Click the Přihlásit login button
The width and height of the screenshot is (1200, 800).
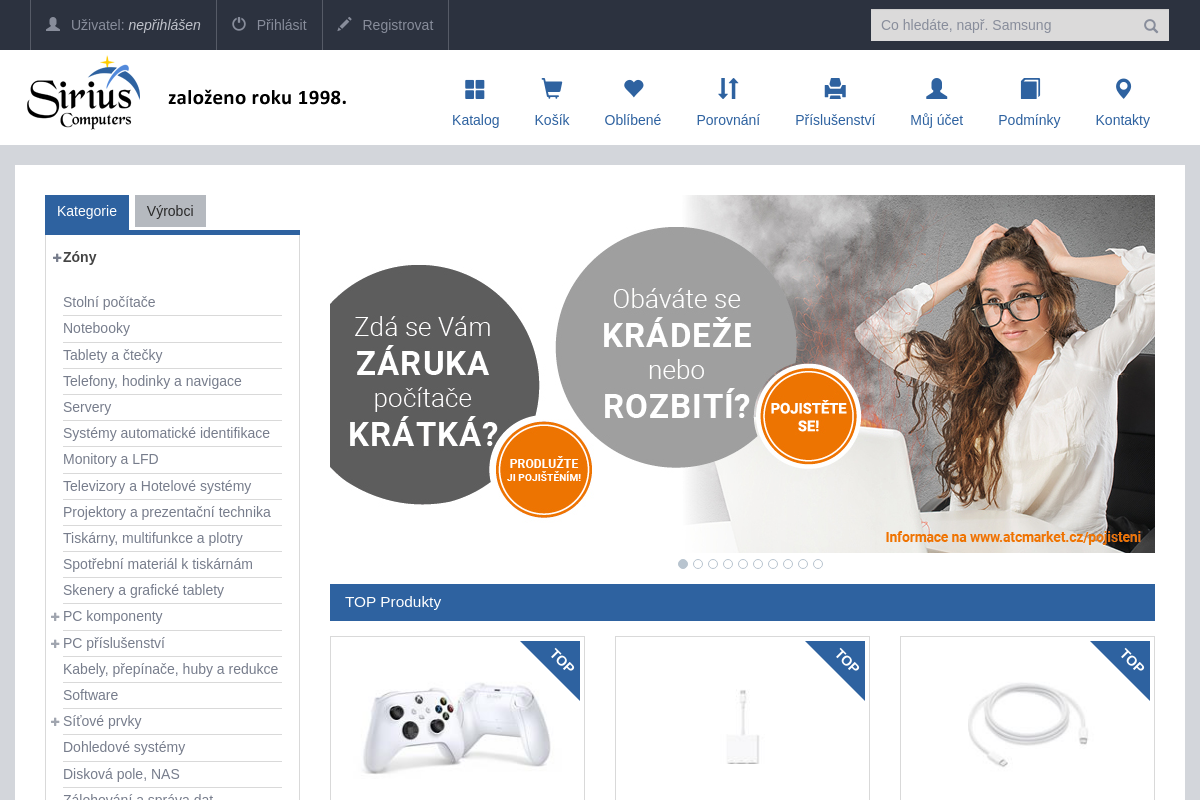click(x=268, y=25)
